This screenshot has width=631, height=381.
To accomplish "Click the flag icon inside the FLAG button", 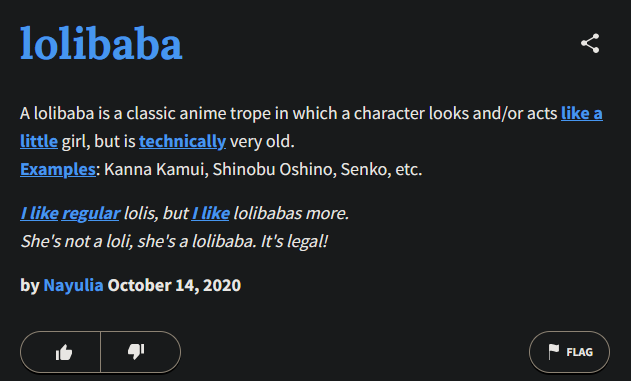I will pyautogui.click(x=554, y=352).
